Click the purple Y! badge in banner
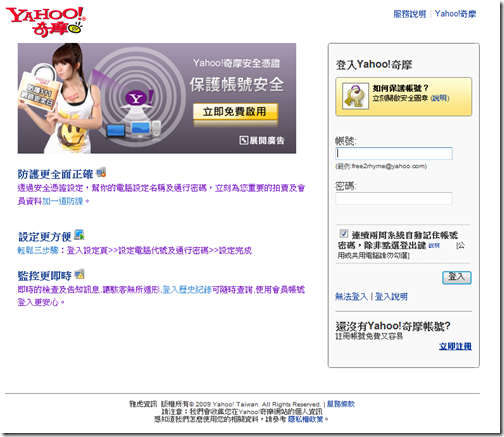 click(x=138, y=98)
